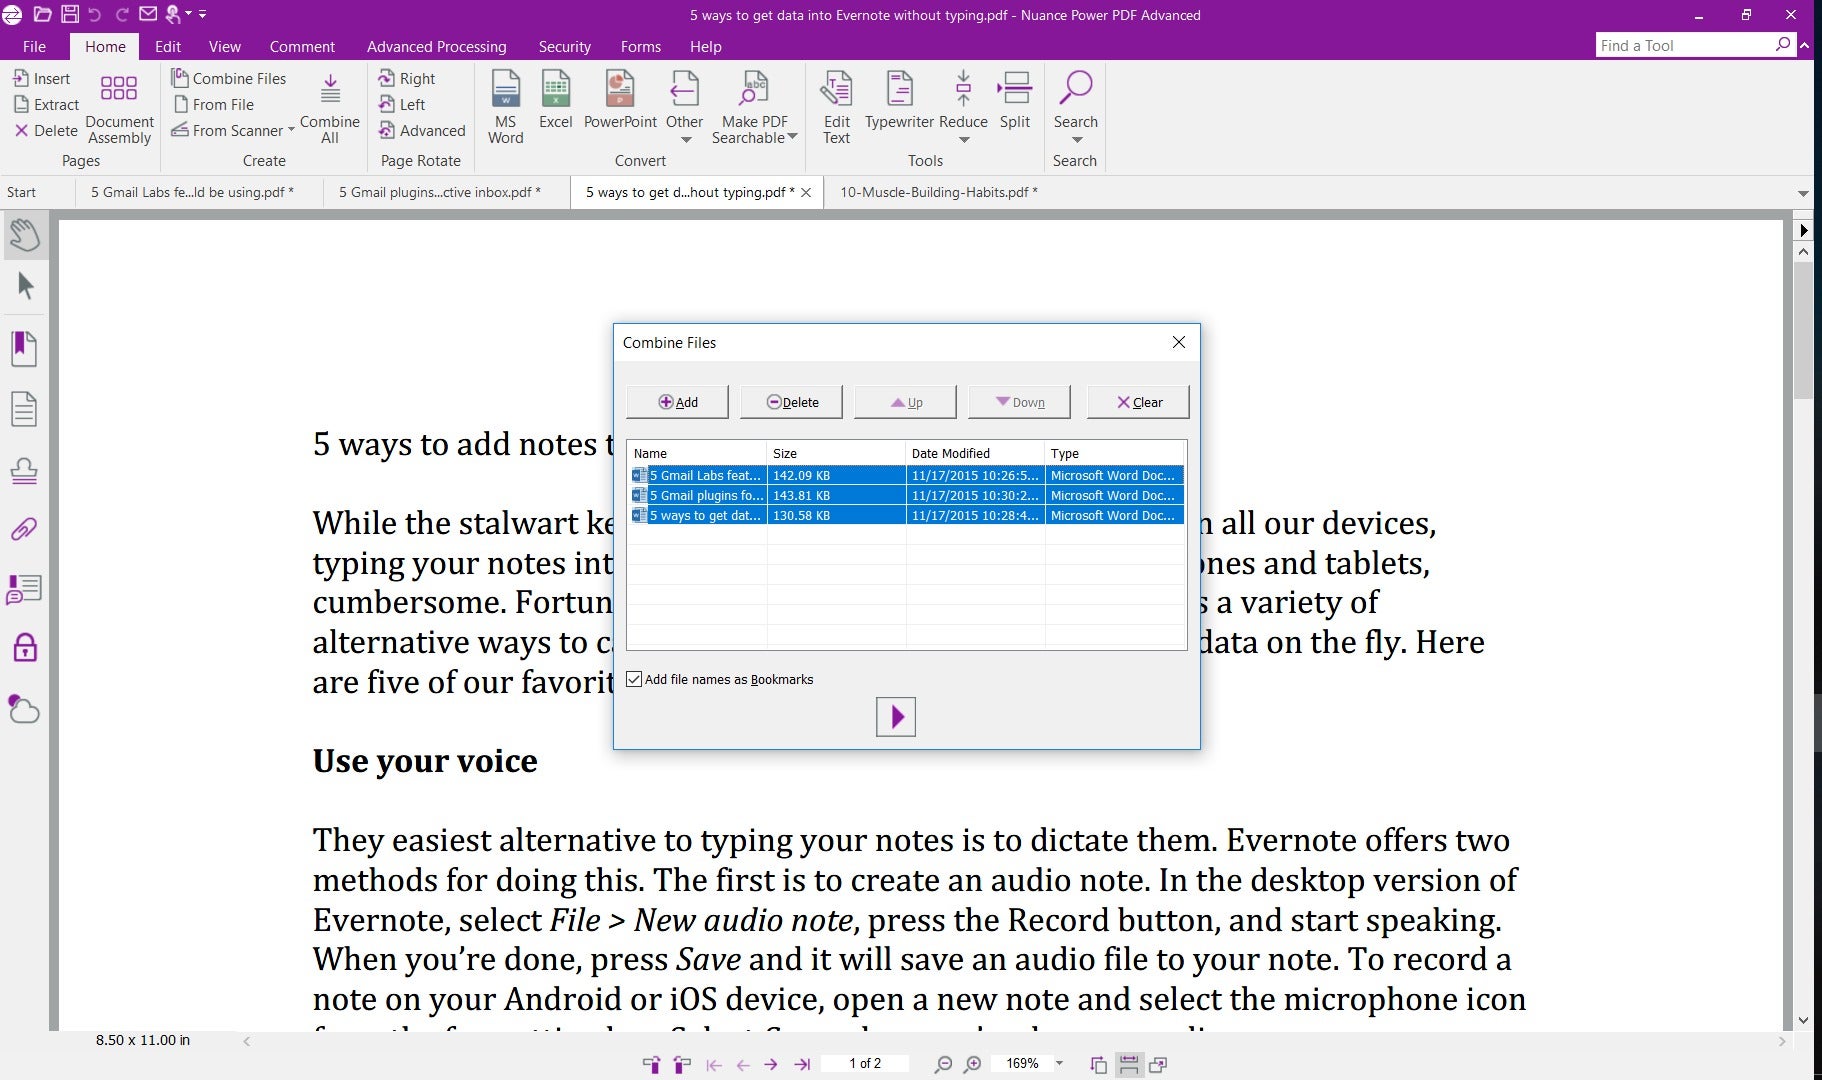Switch to the Comment ribbon tab
The height and width of the screenshot is (1080, 1822).
pos(302,46)
